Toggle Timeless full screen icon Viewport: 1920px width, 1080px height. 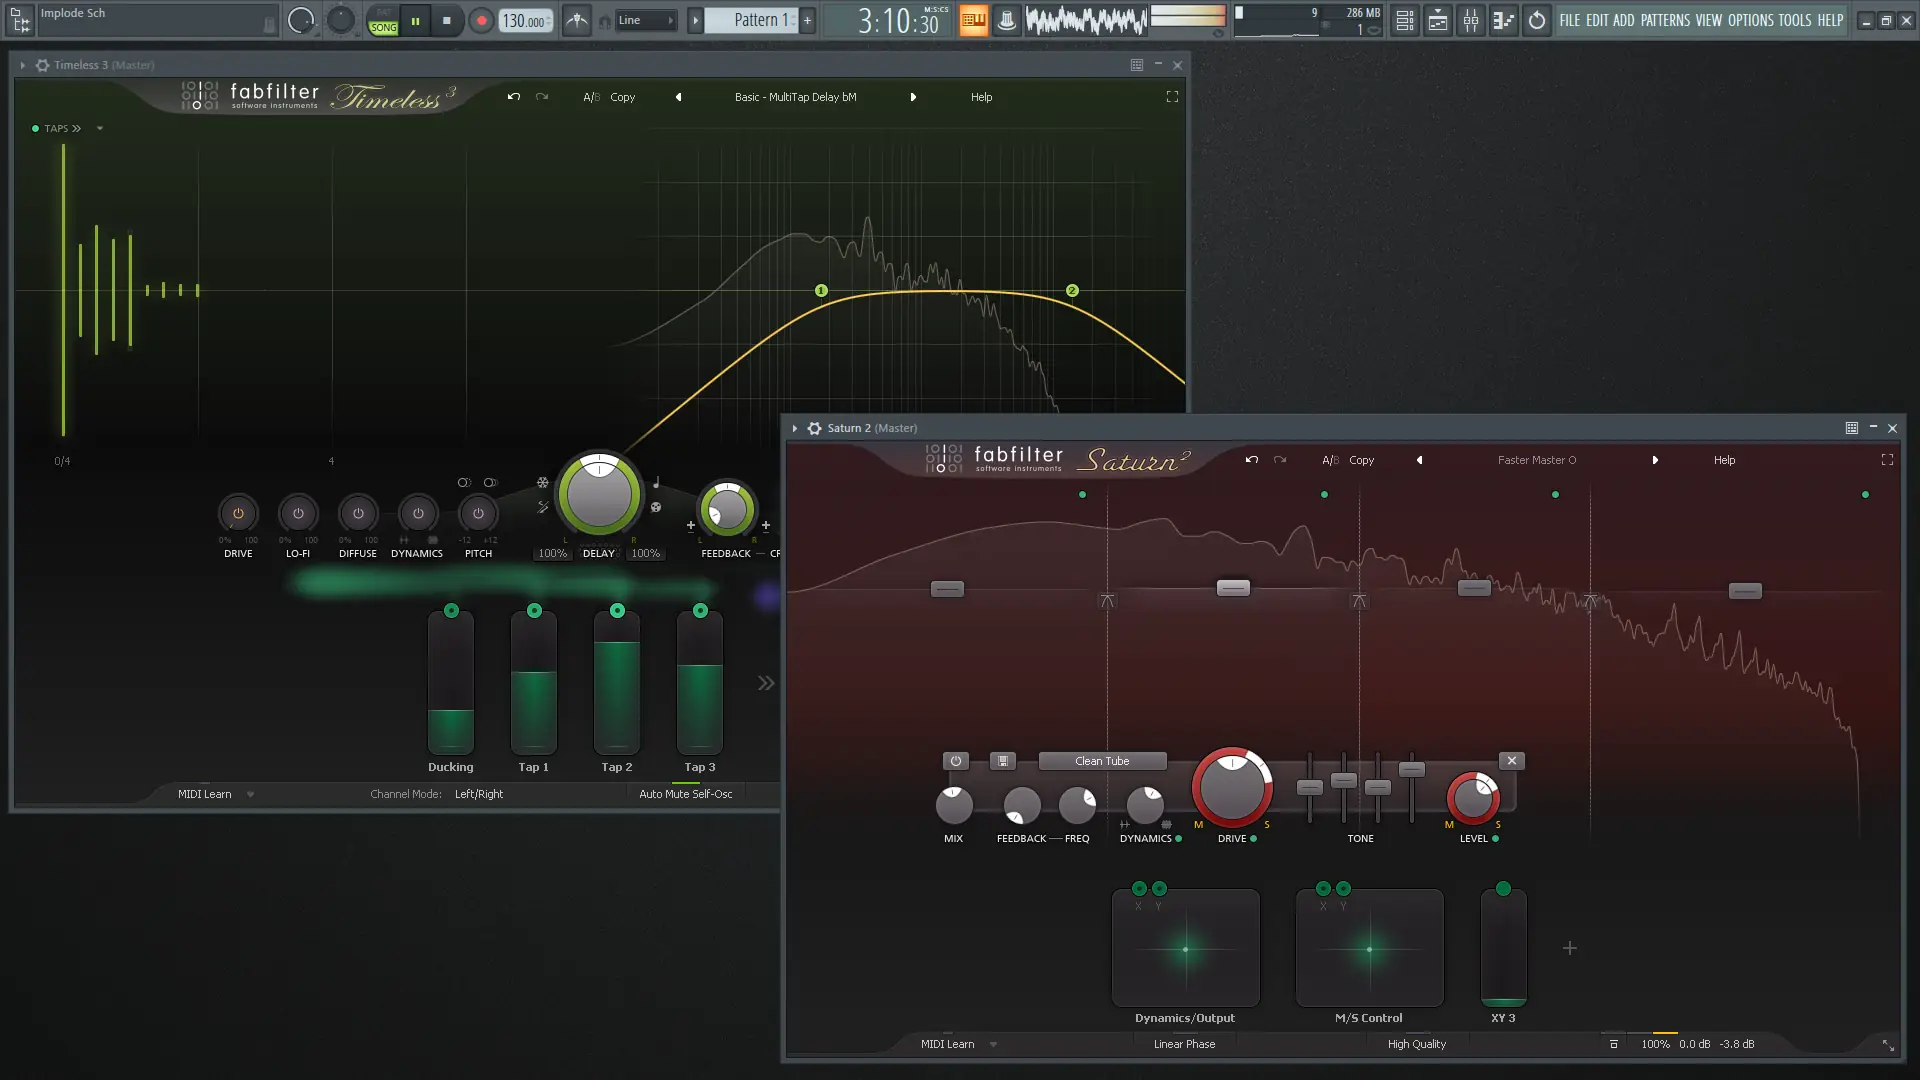click(x=1172, y=97)
